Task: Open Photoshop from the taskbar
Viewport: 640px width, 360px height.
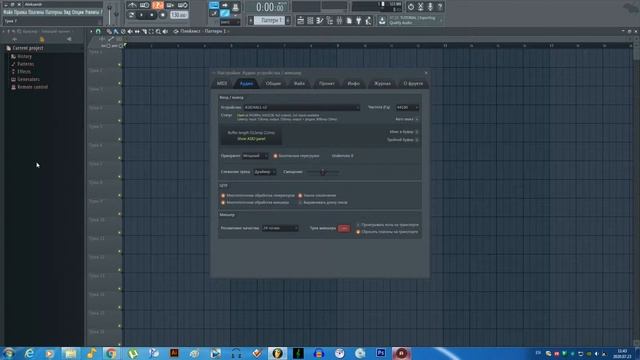Action: (x=381, y=353)
